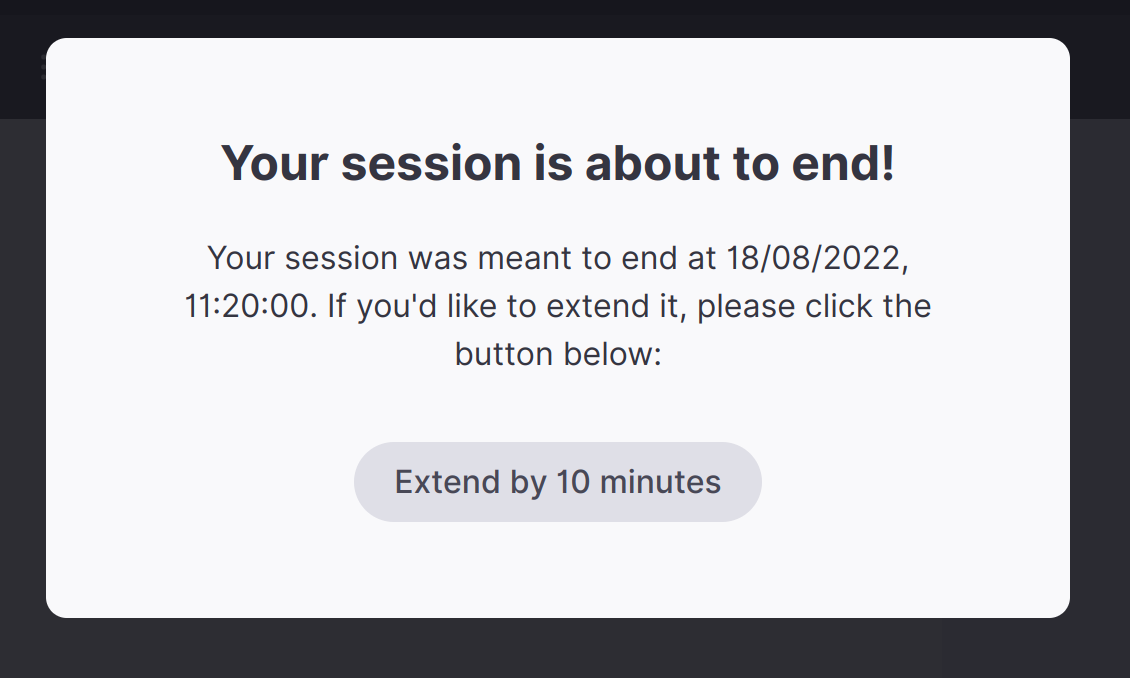Click the "button below:" text line
Image resolution: width=1130 pixels, height=678 pixels.
click(558, 354)
